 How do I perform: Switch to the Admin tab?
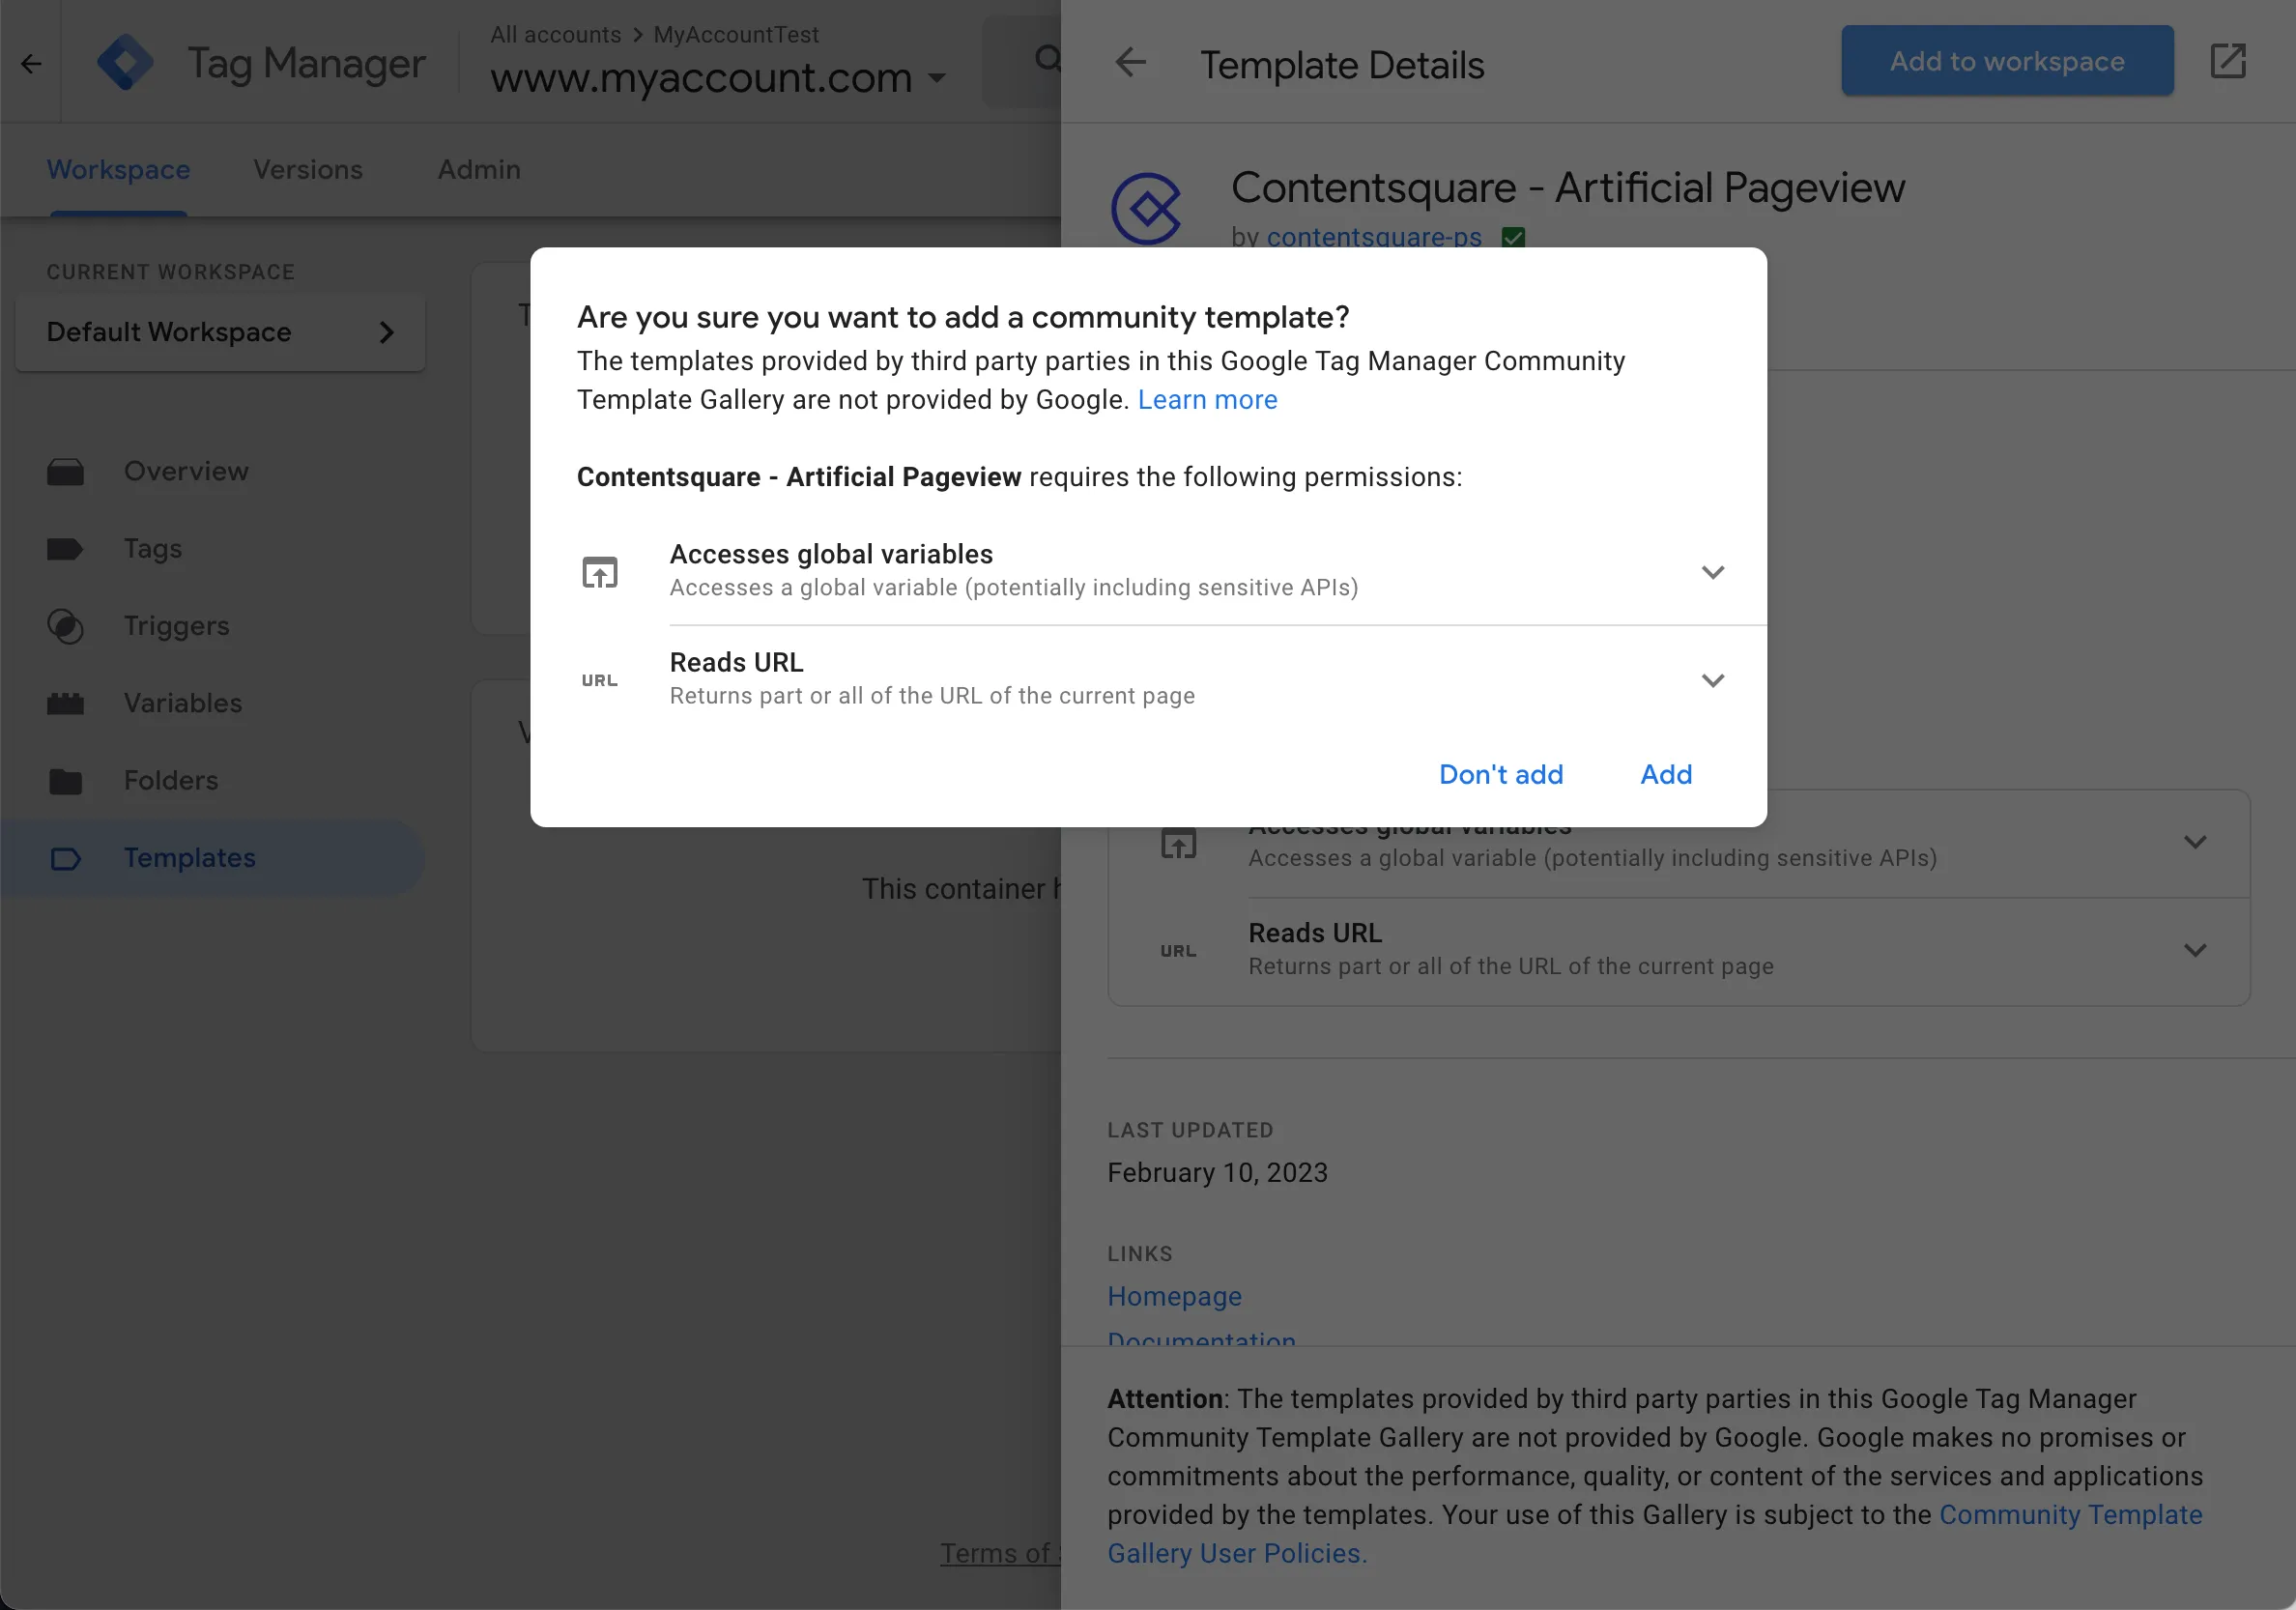click(x=479, y=170)
